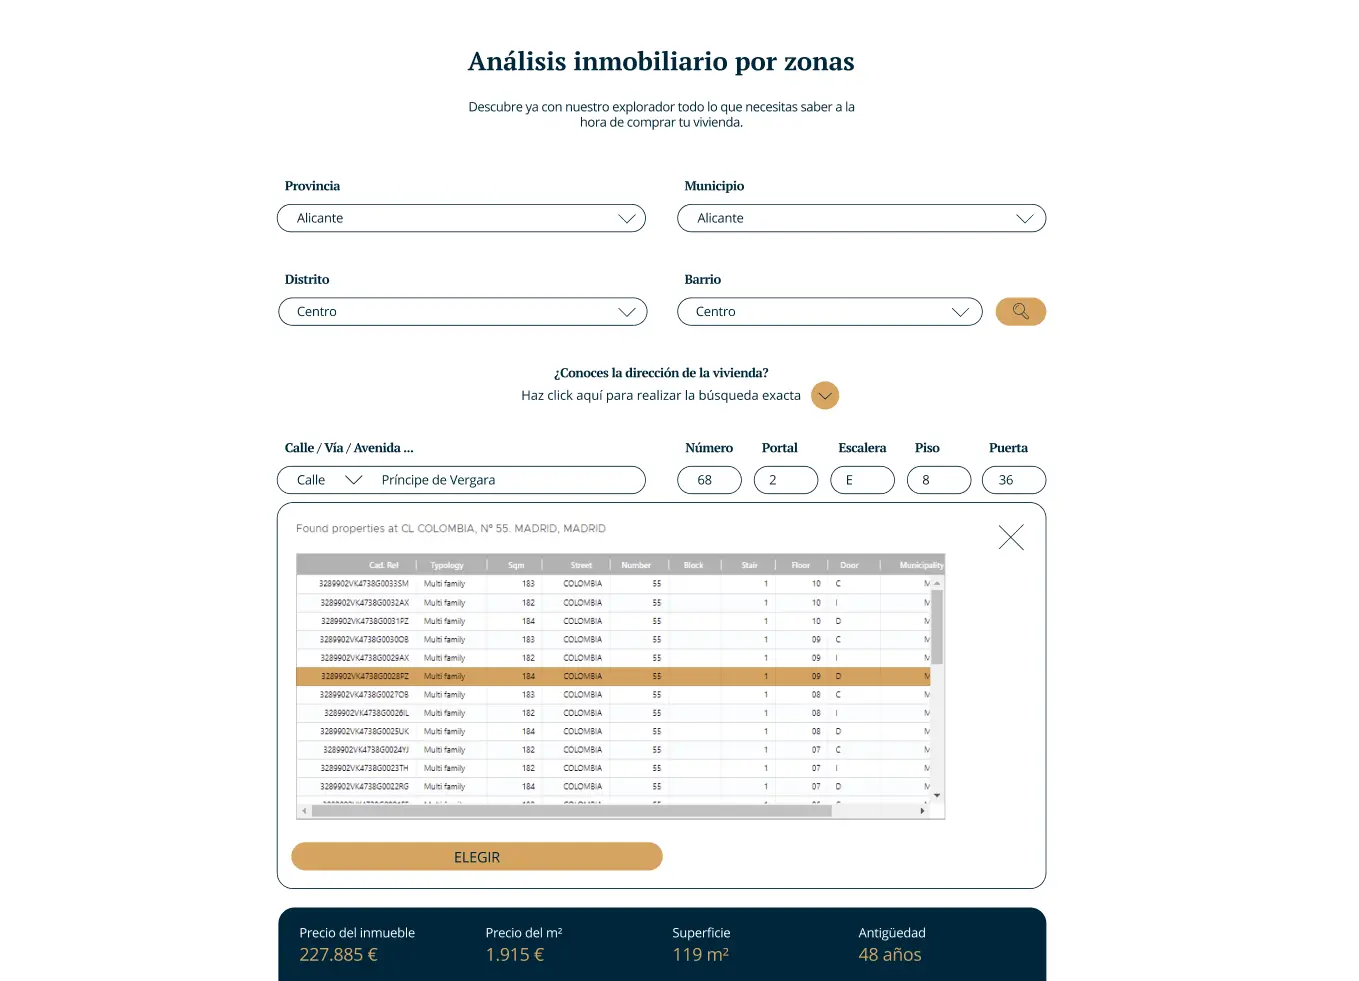This screenshot has width=1359, height=981.
Task: Open the Provincia dropdown
Action: [461, 219]
